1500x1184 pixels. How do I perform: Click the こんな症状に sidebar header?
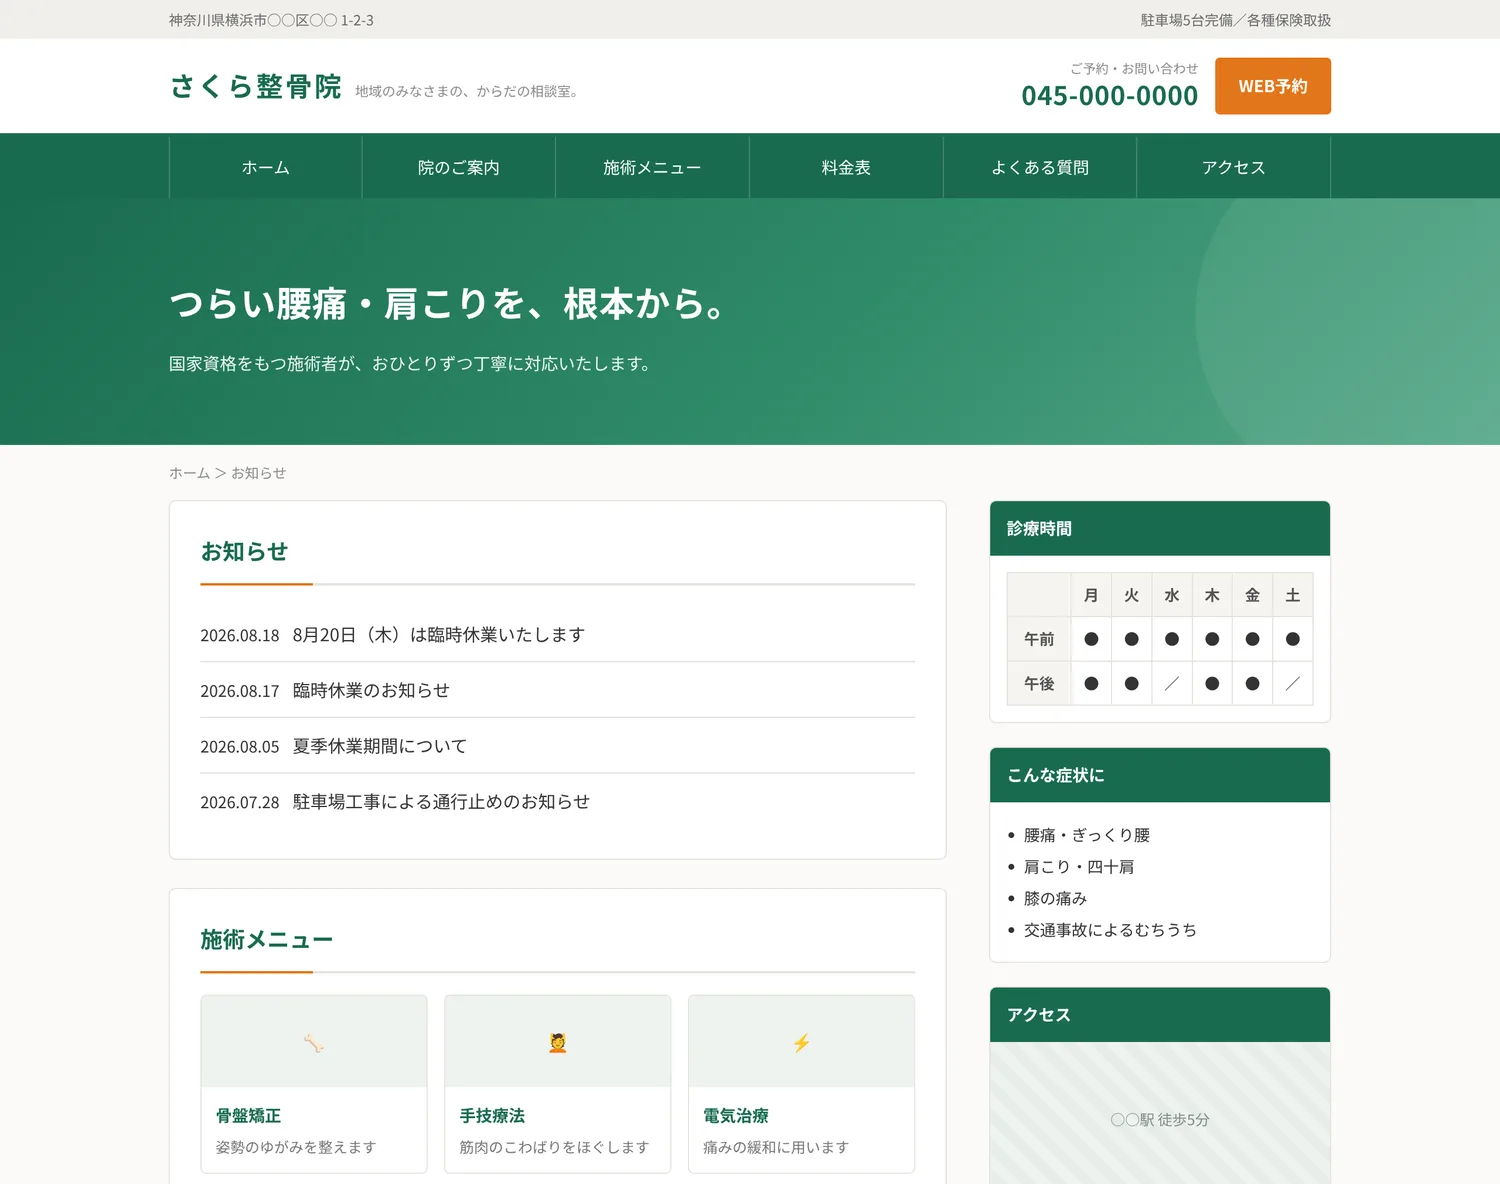click(1160, 776)
